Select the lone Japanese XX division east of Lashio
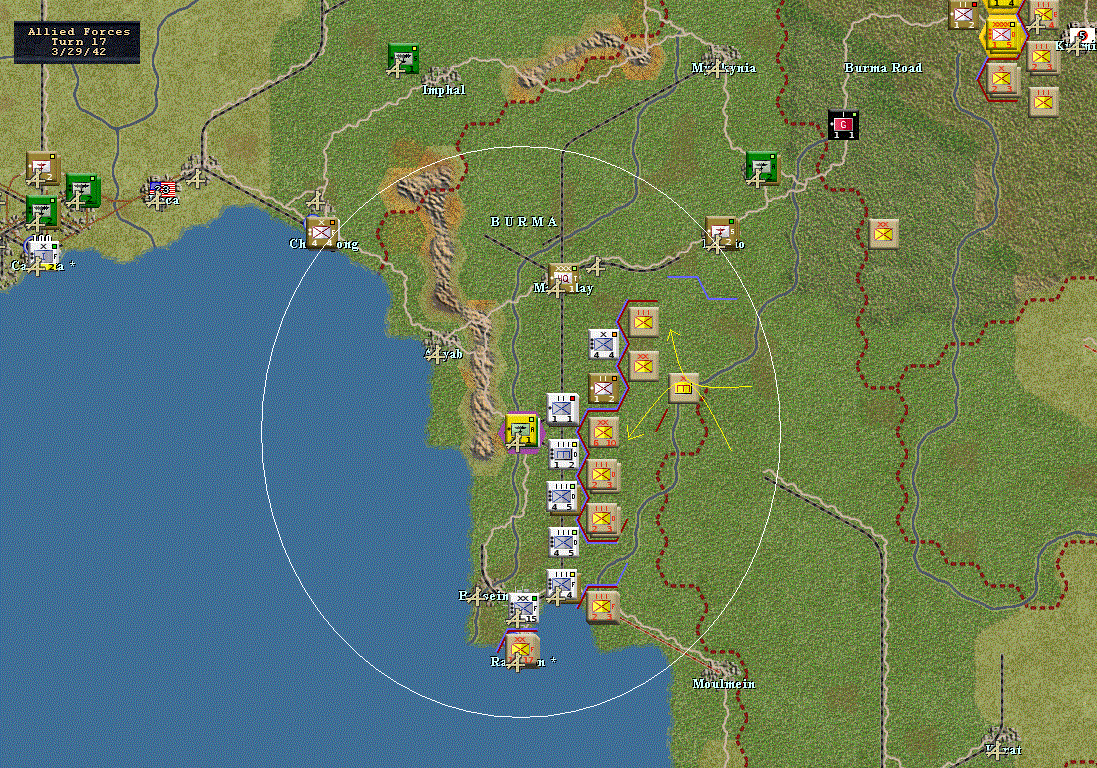This screenshot has height=768, width=1097. pos(884,234)
